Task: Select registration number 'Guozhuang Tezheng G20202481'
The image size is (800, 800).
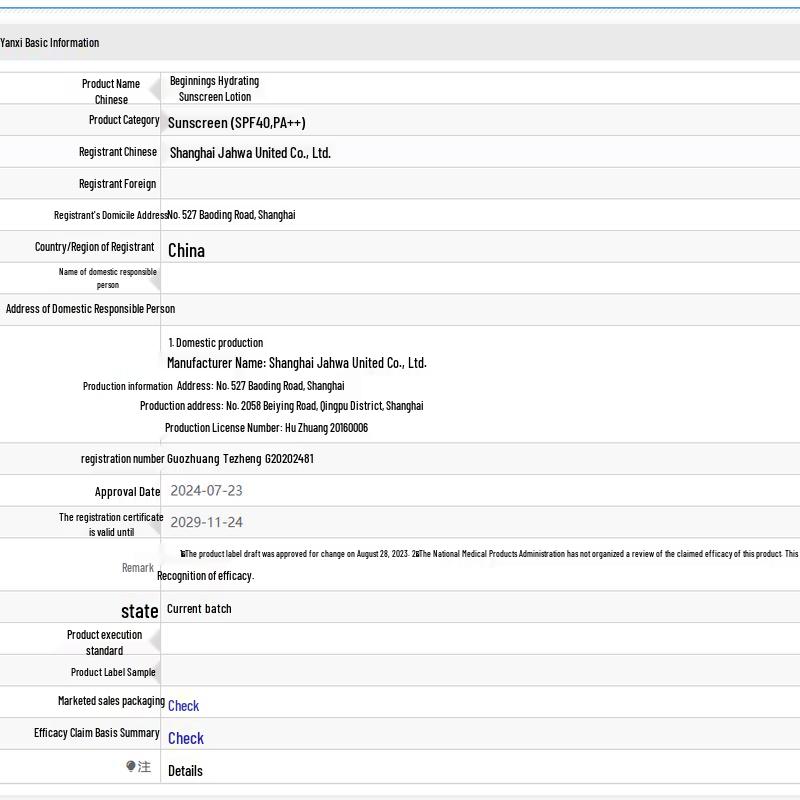Action: (240, 459)
